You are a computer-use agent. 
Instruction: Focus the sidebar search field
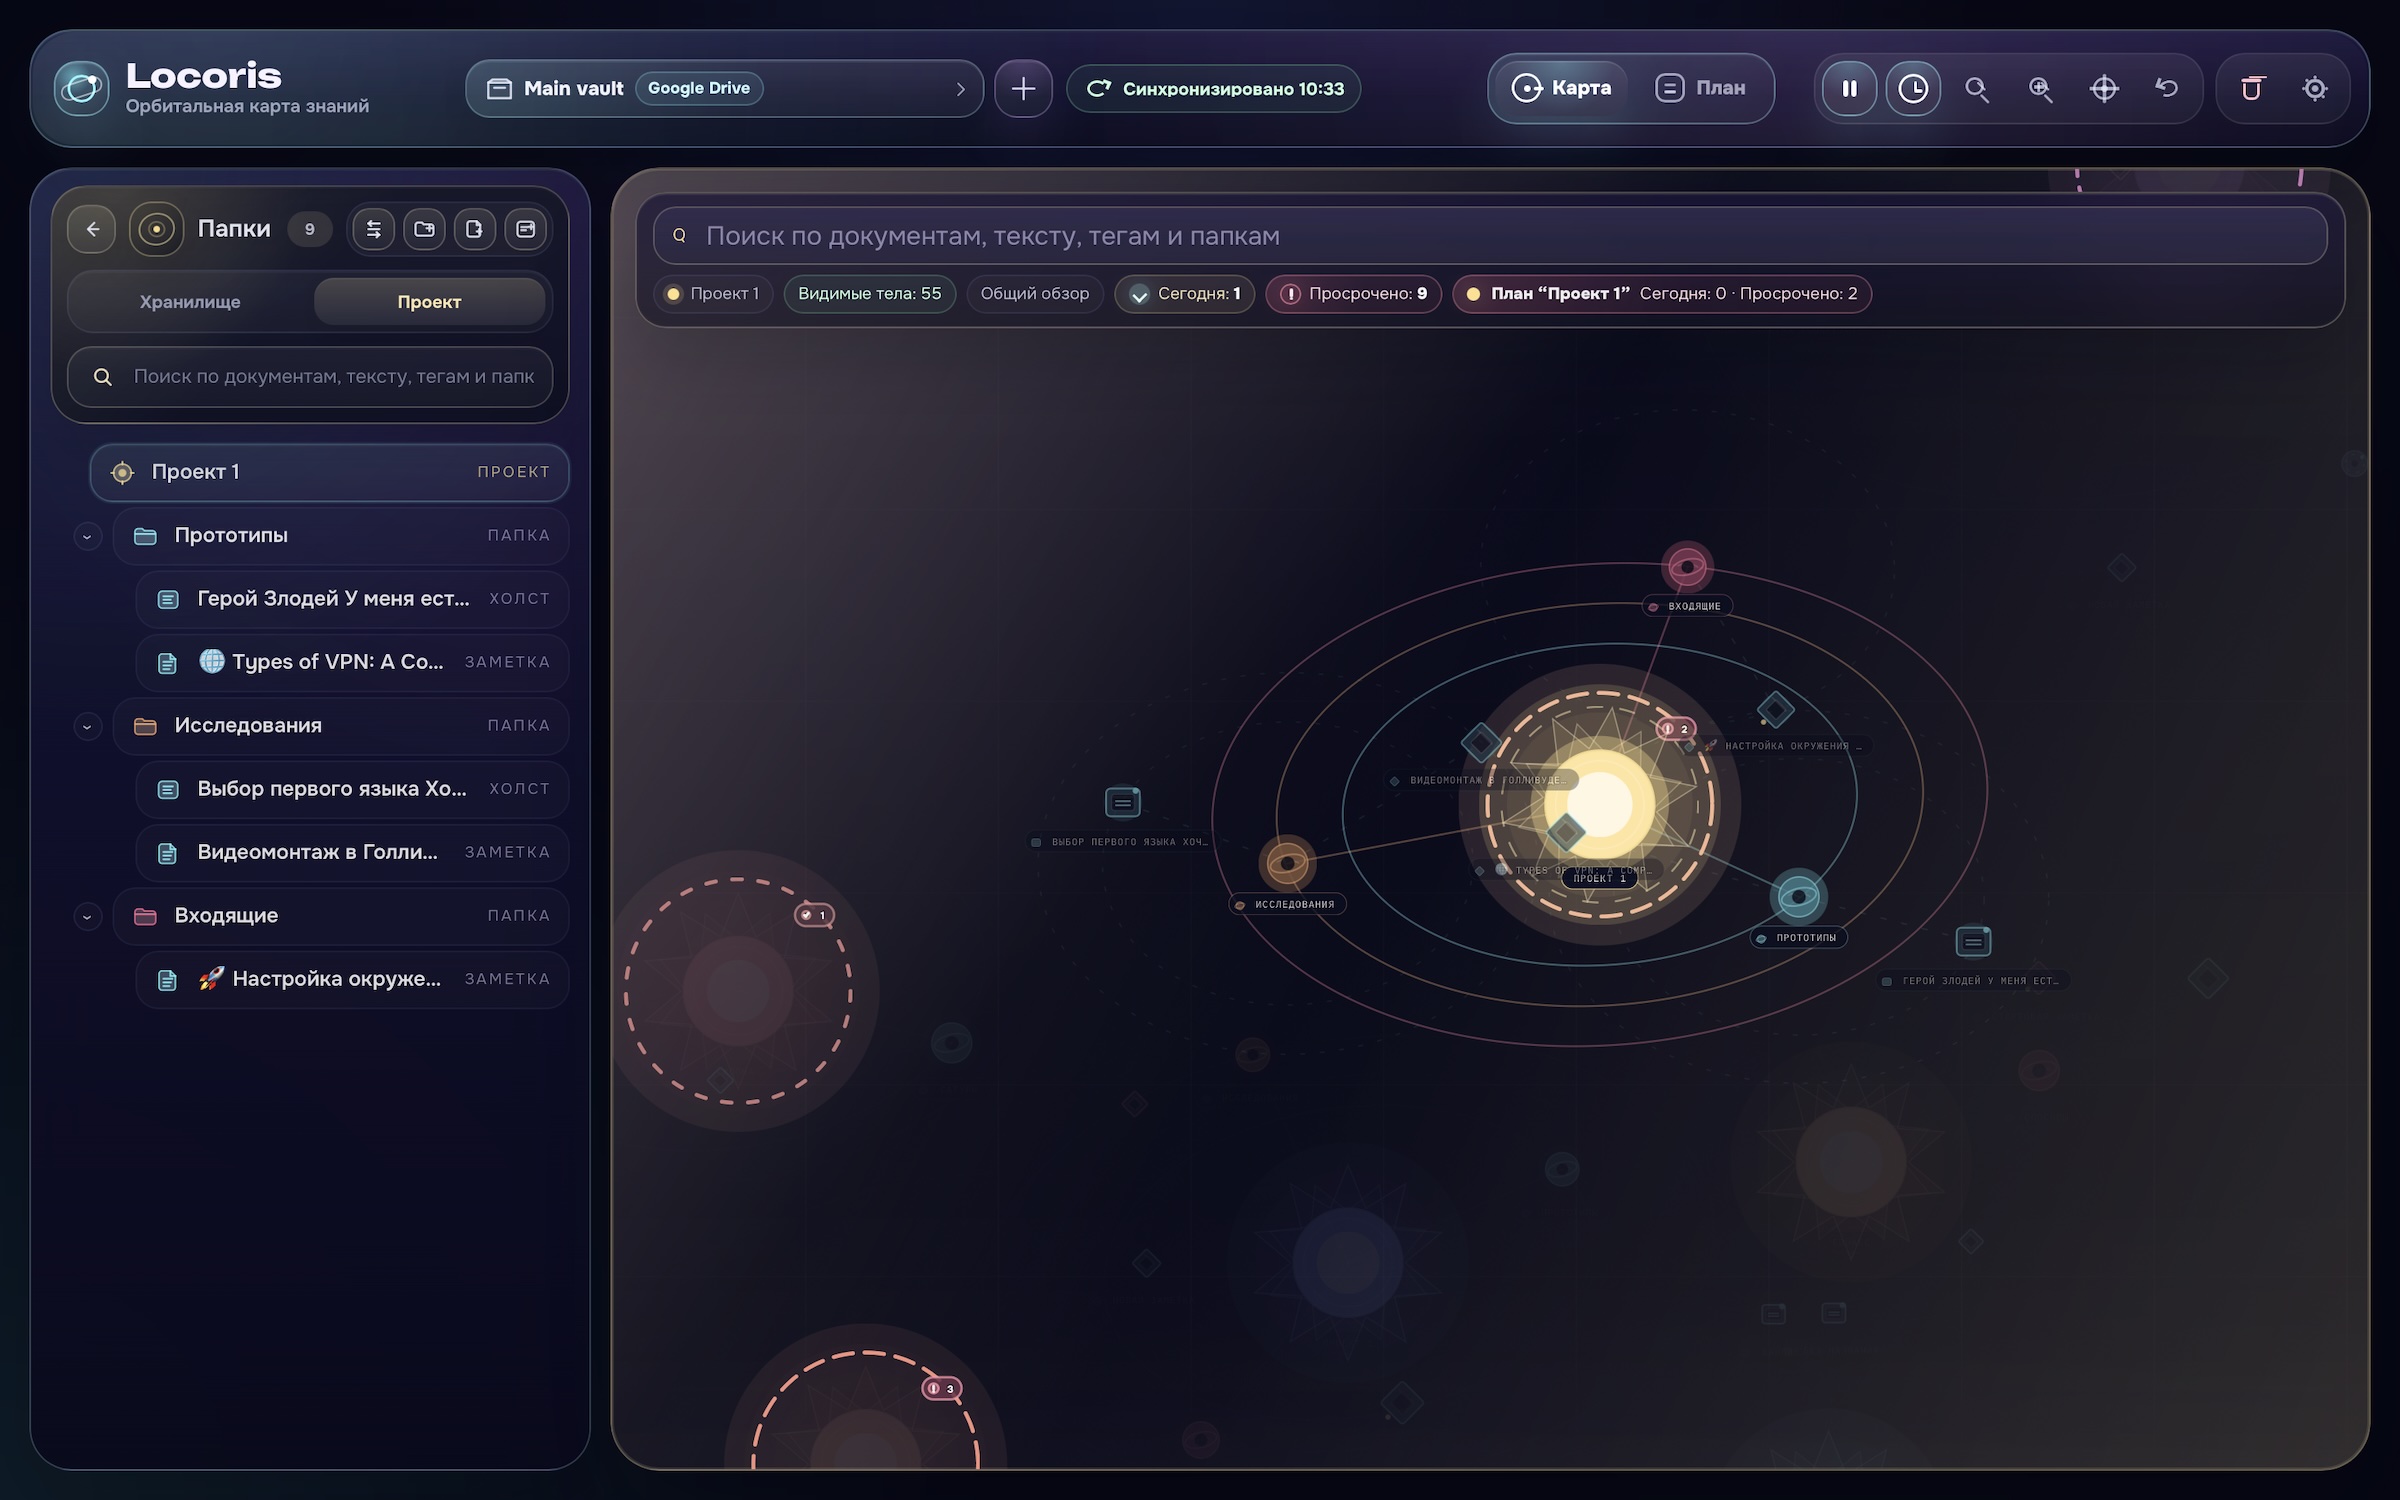(310, 377)
